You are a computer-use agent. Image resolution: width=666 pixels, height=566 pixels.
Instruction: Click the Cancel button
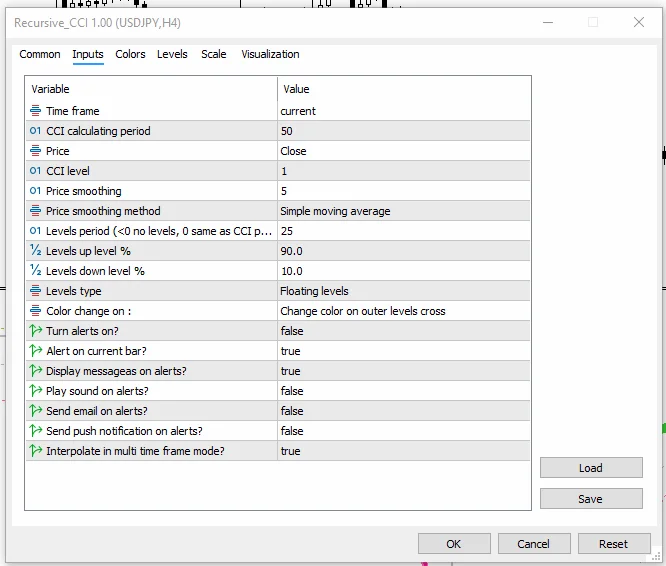[534, 543]
